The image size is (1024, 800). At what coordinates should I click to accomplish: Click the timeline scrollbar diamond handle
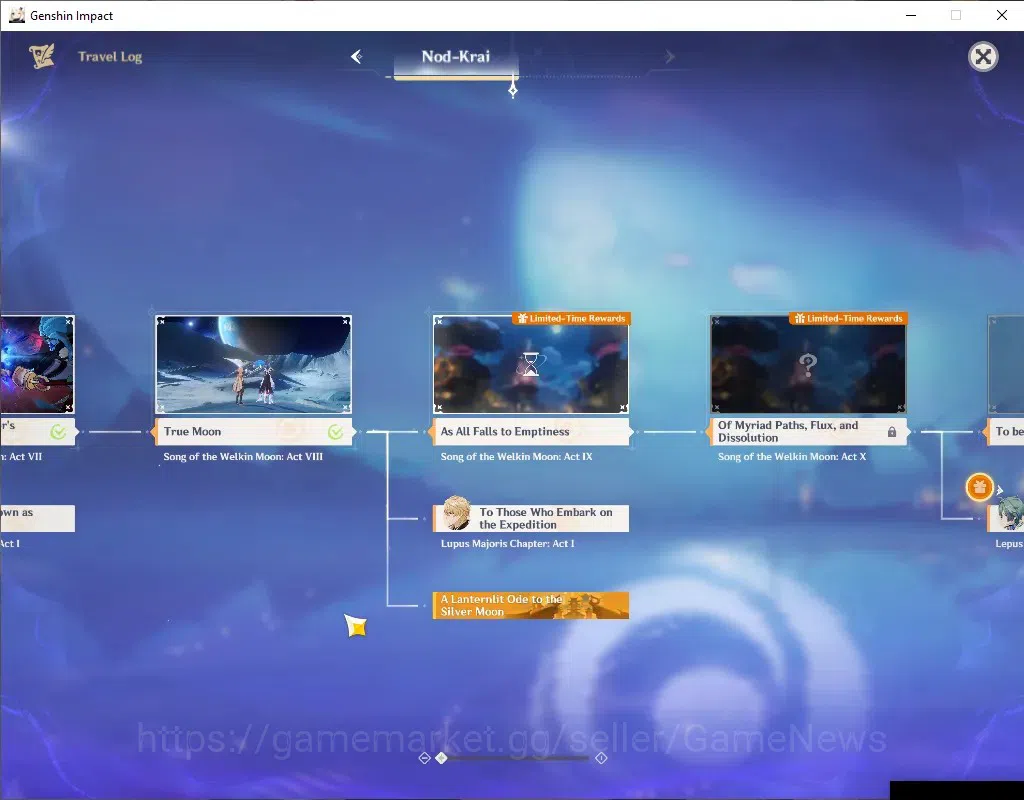(441, 758)
